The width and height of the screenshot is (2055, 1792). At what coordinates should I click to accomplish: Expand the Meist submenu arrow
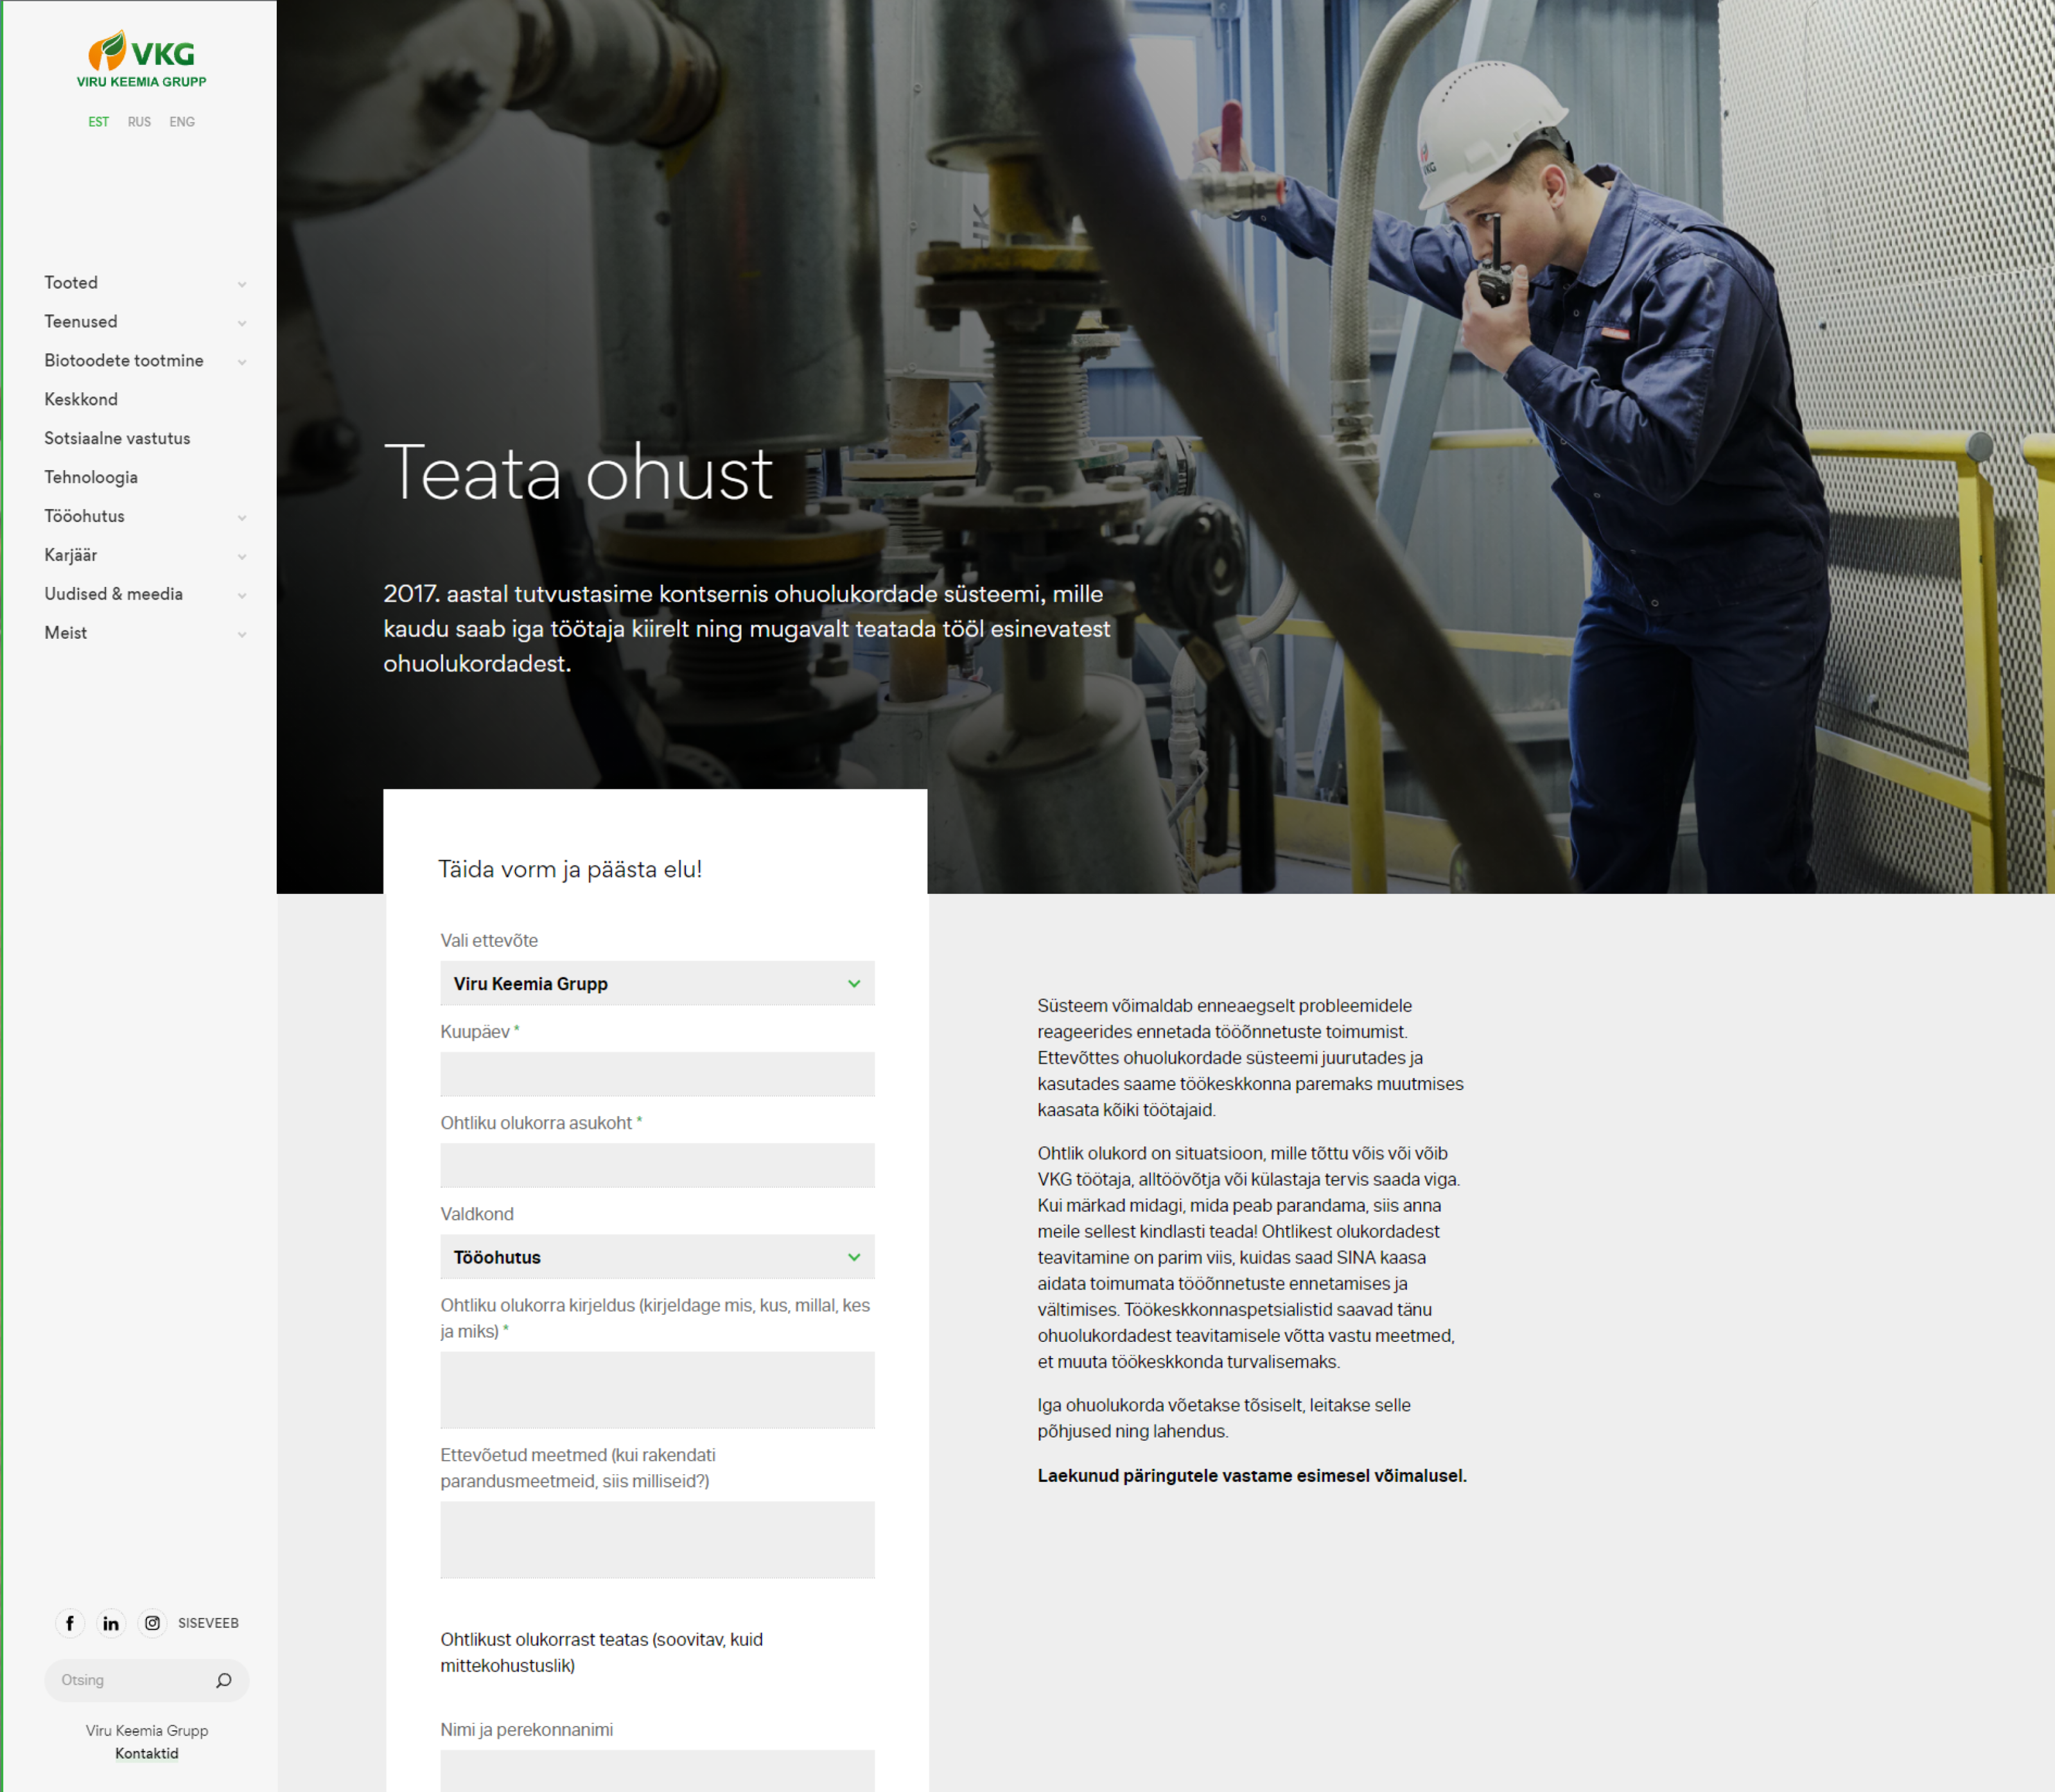pos(242,634)
